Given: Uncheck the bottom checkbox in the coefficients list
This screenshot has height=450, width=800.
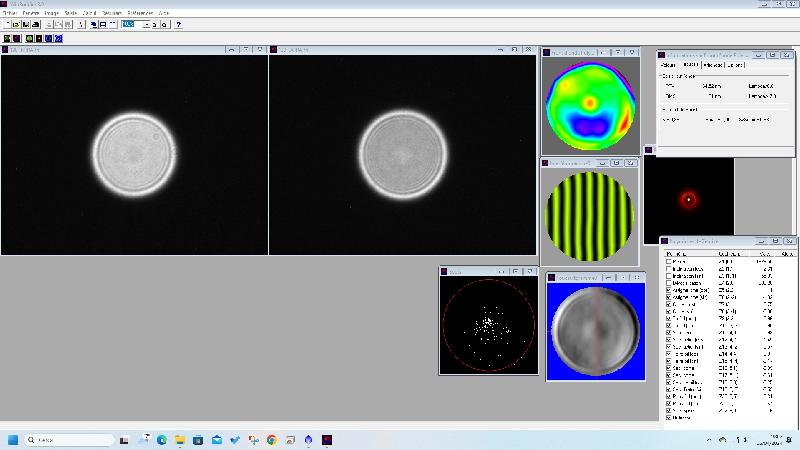Looking at the screenshot, I should [669, 418].
